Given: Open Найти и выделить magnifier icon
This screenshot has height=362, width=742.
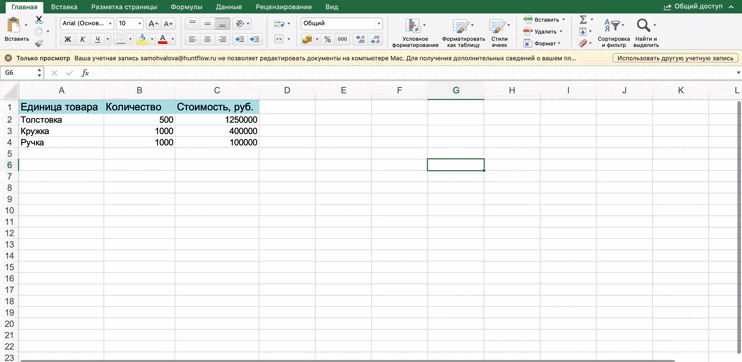Looking at the screenshot, I should pos(643,26).
